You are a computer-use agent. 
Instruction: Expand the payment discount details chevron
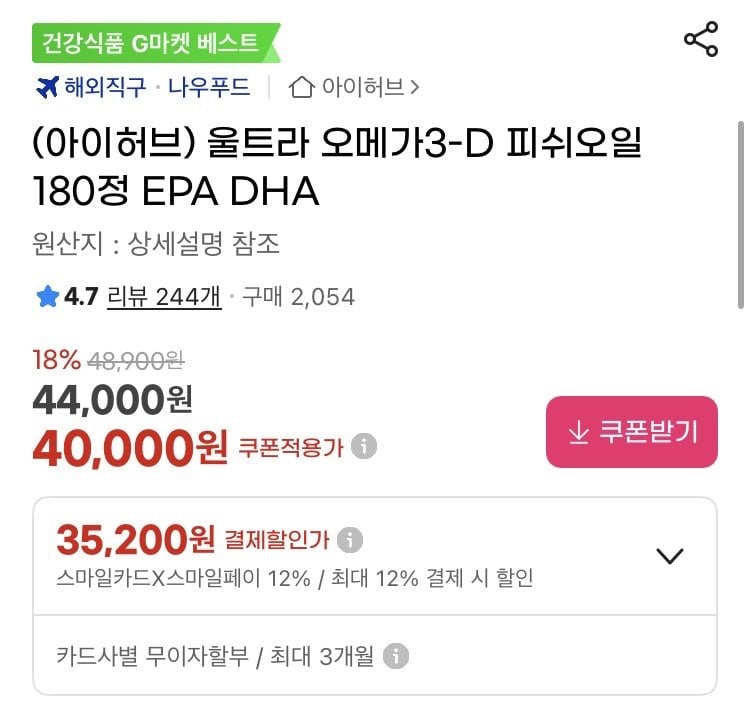(x=668, y=556)
